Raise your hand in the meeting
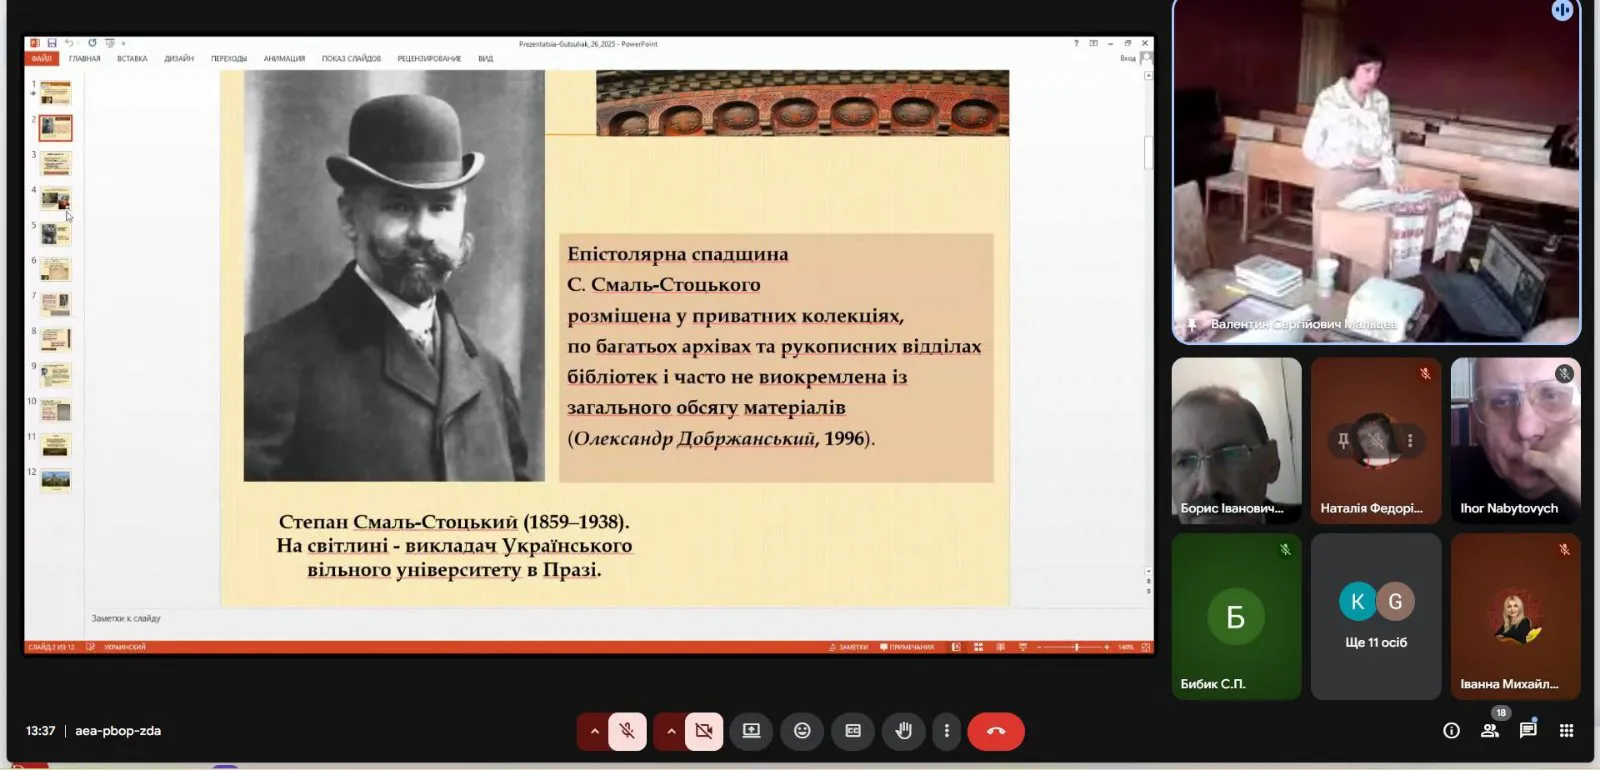Image resolution: width=1600 pixels, height=770 pixels. coord(903,731)
